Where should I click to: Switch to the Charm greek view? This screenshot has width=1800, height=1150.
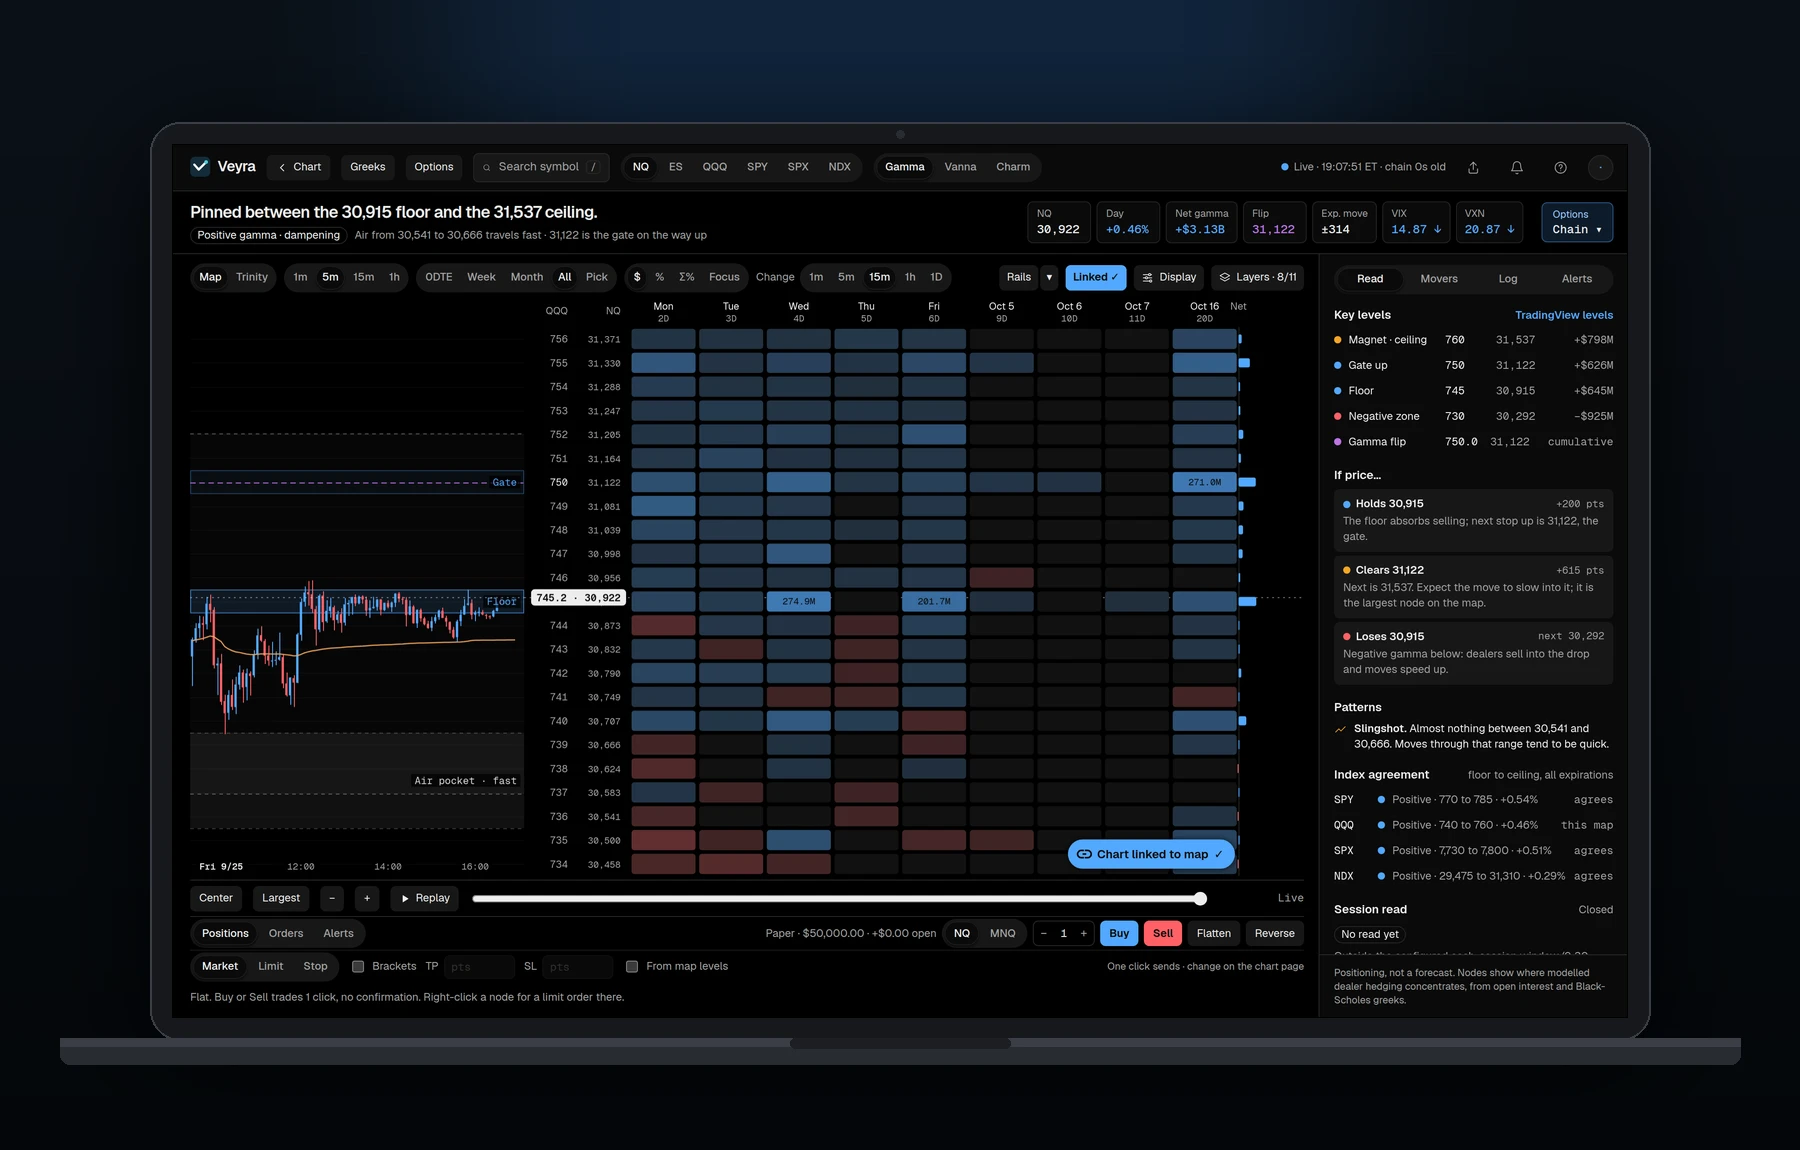point(1013,167)
